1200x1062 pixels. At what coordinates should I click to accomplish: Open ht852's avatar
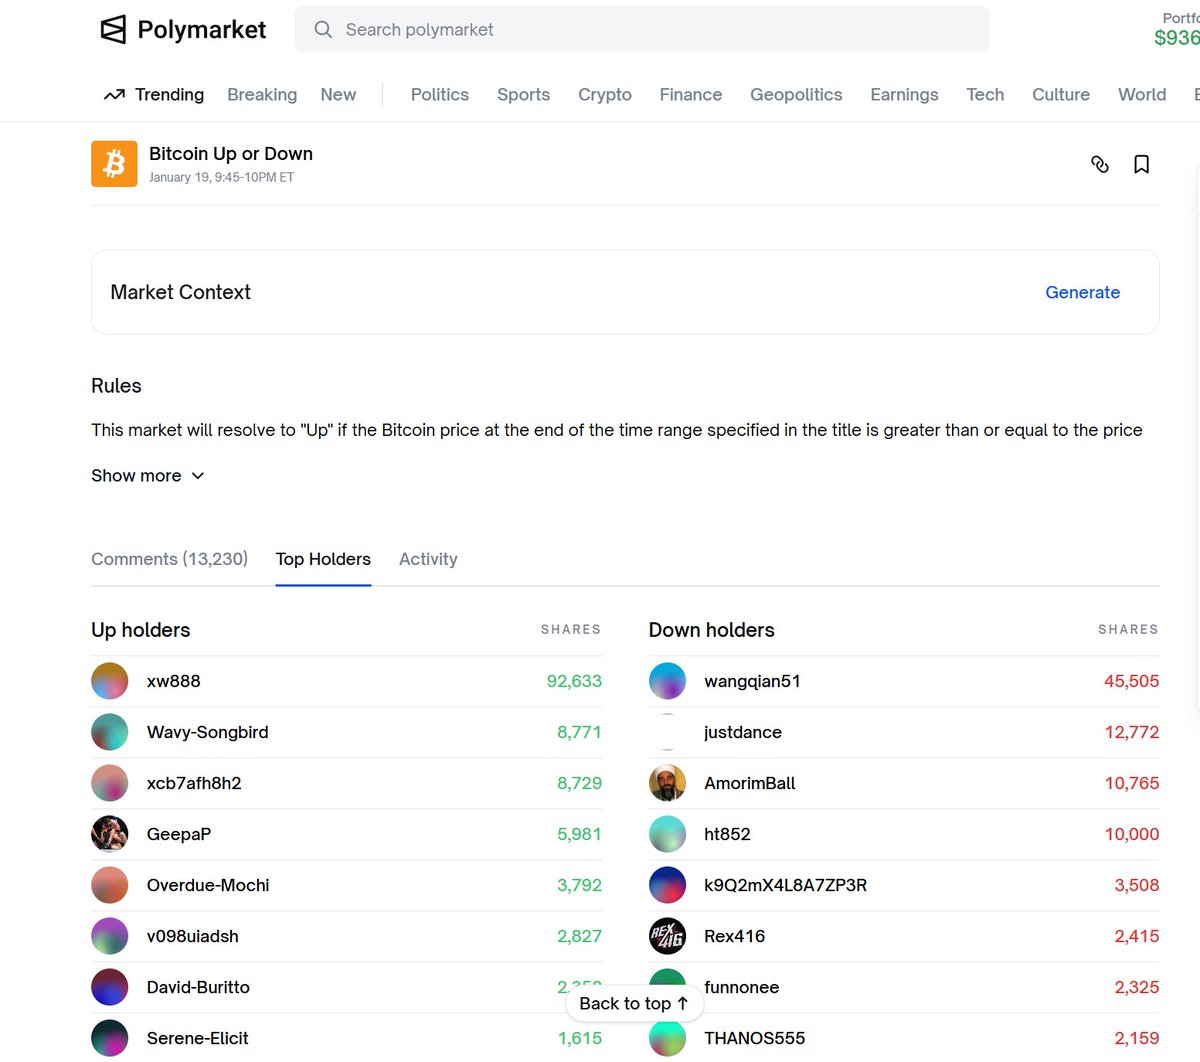pos(667,834)
